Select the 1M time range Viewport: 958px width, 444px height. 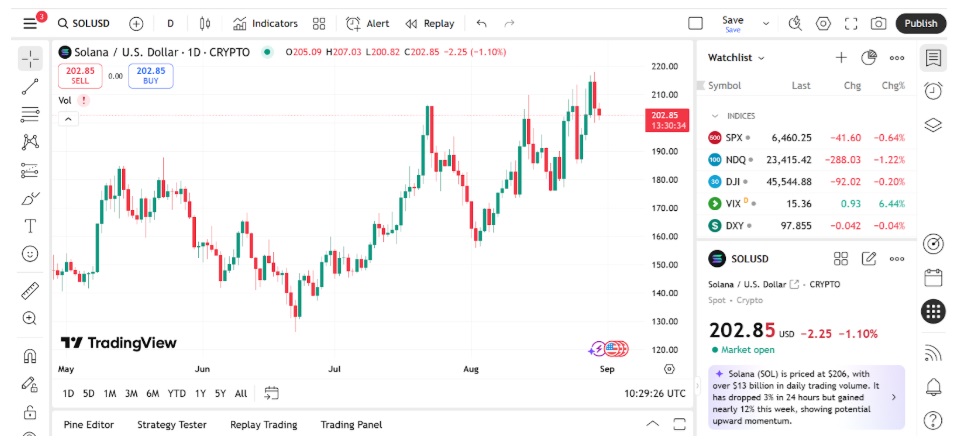pos(110,394)
